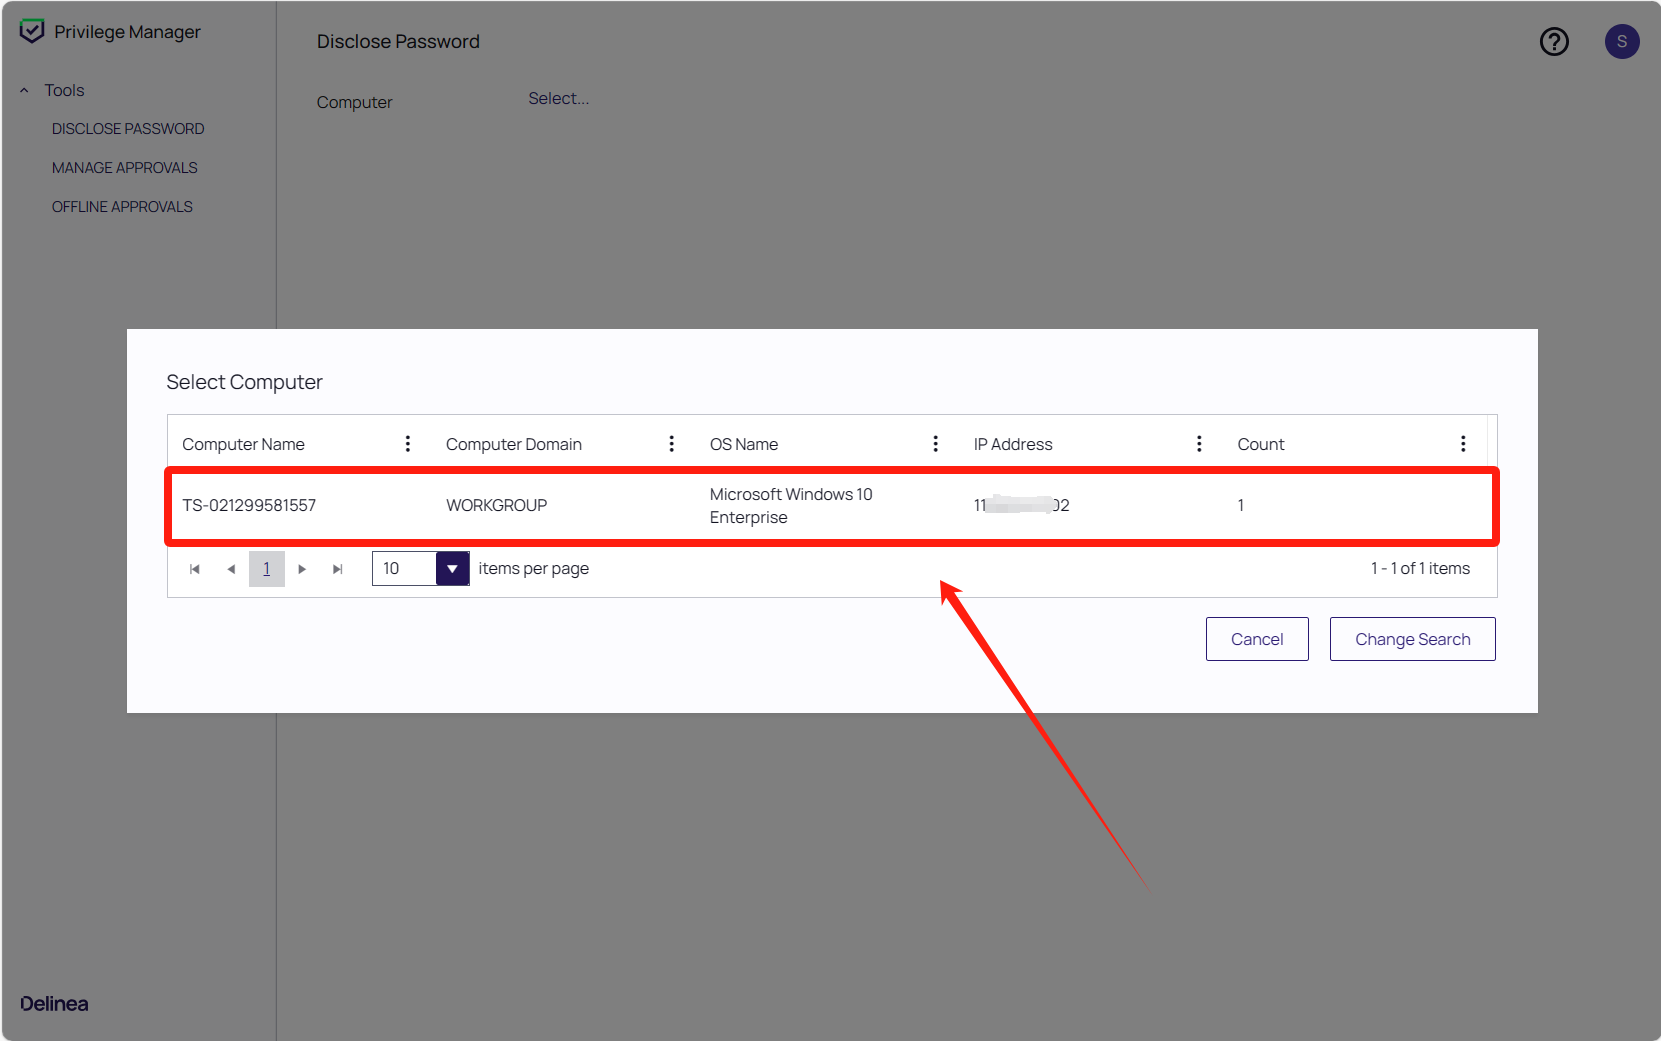Click the Privilege Manager shield logo
The image size is (1661, 1041).
[x=32, y=32]
